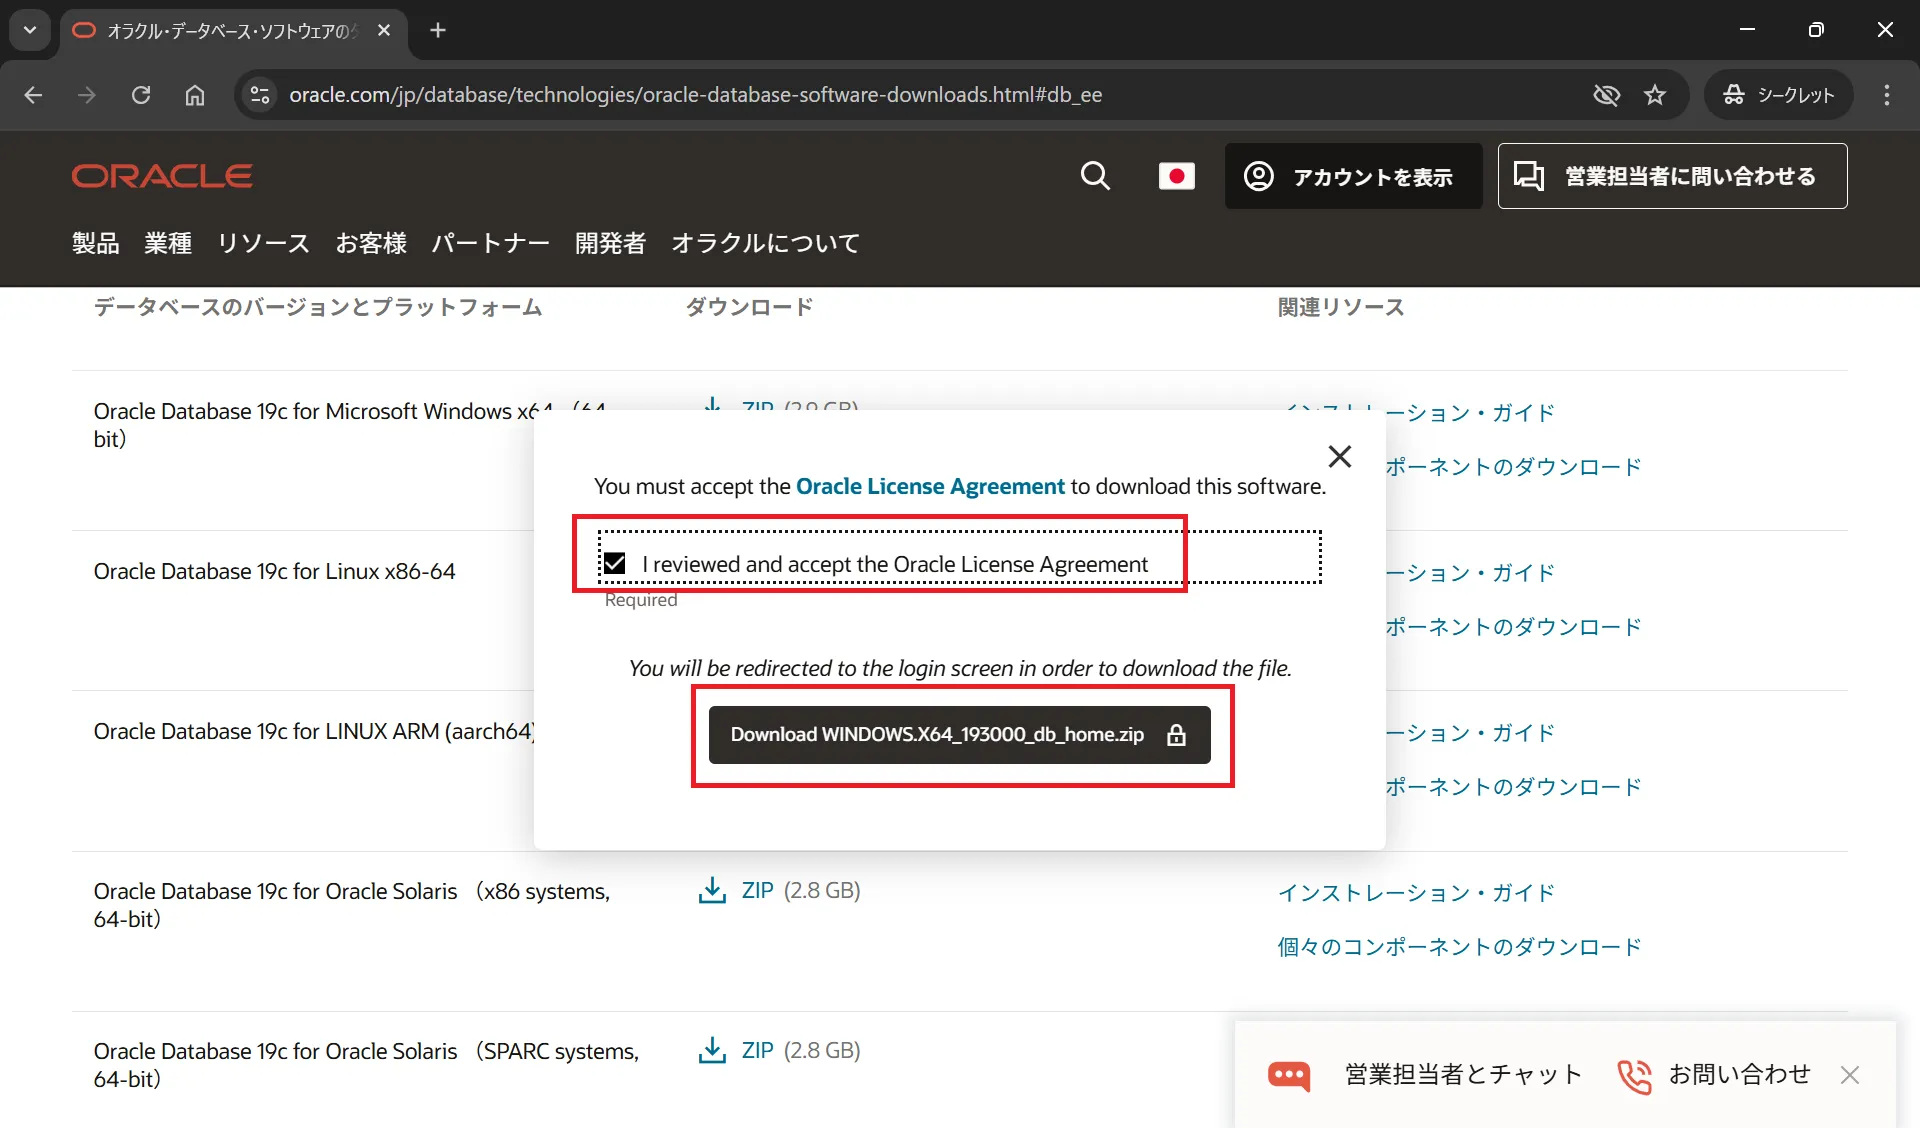Reload the Oracle downloads page
This screenshot has height=1128, width=1920.
point(141,95)
